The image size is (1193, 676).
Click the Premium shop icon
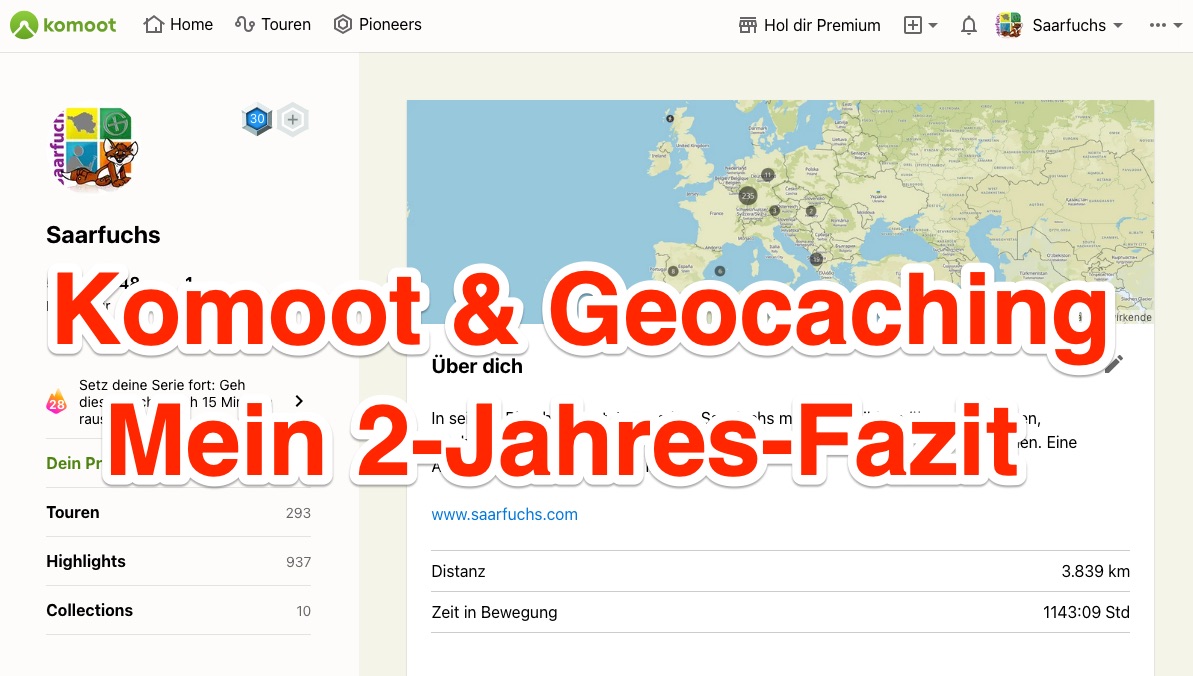tap(748, 26)
